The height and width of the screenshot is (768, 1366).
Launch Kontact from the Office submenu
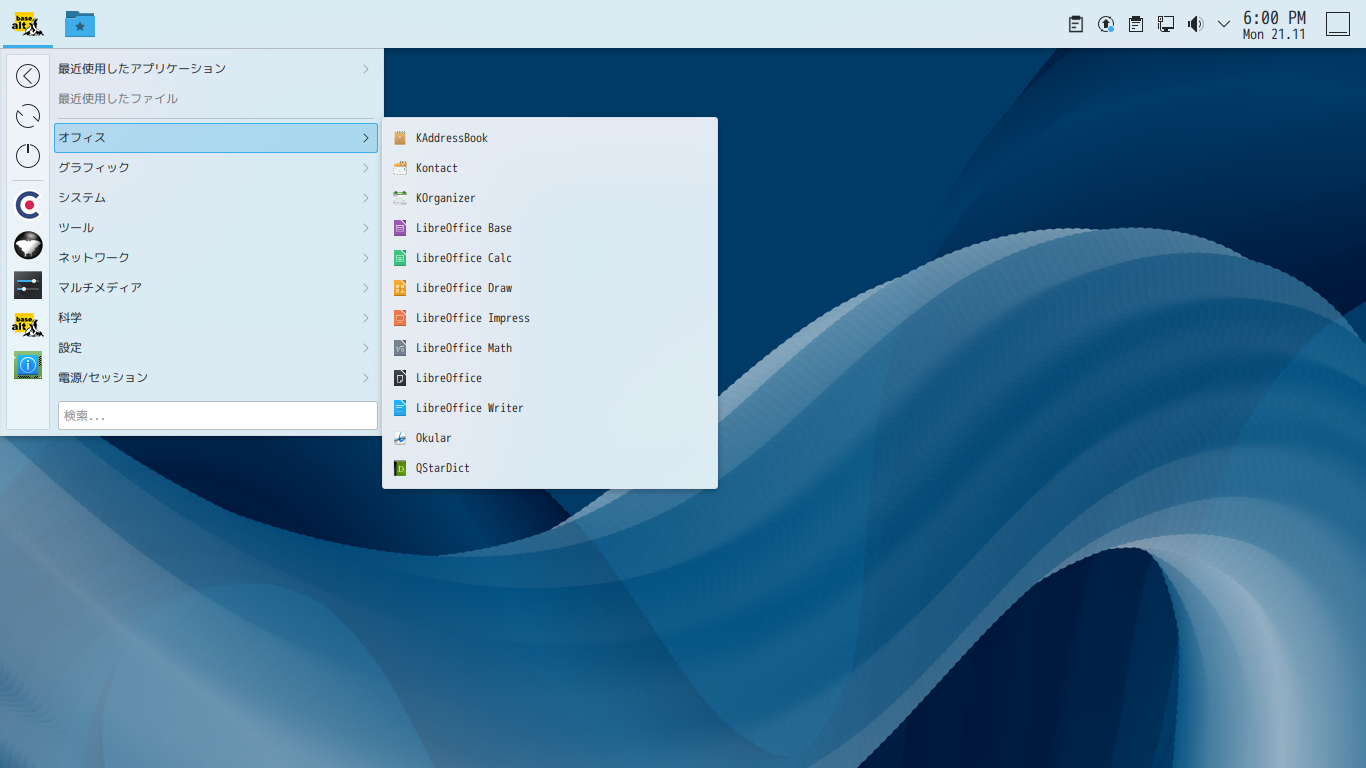click(x=550, y=168)
